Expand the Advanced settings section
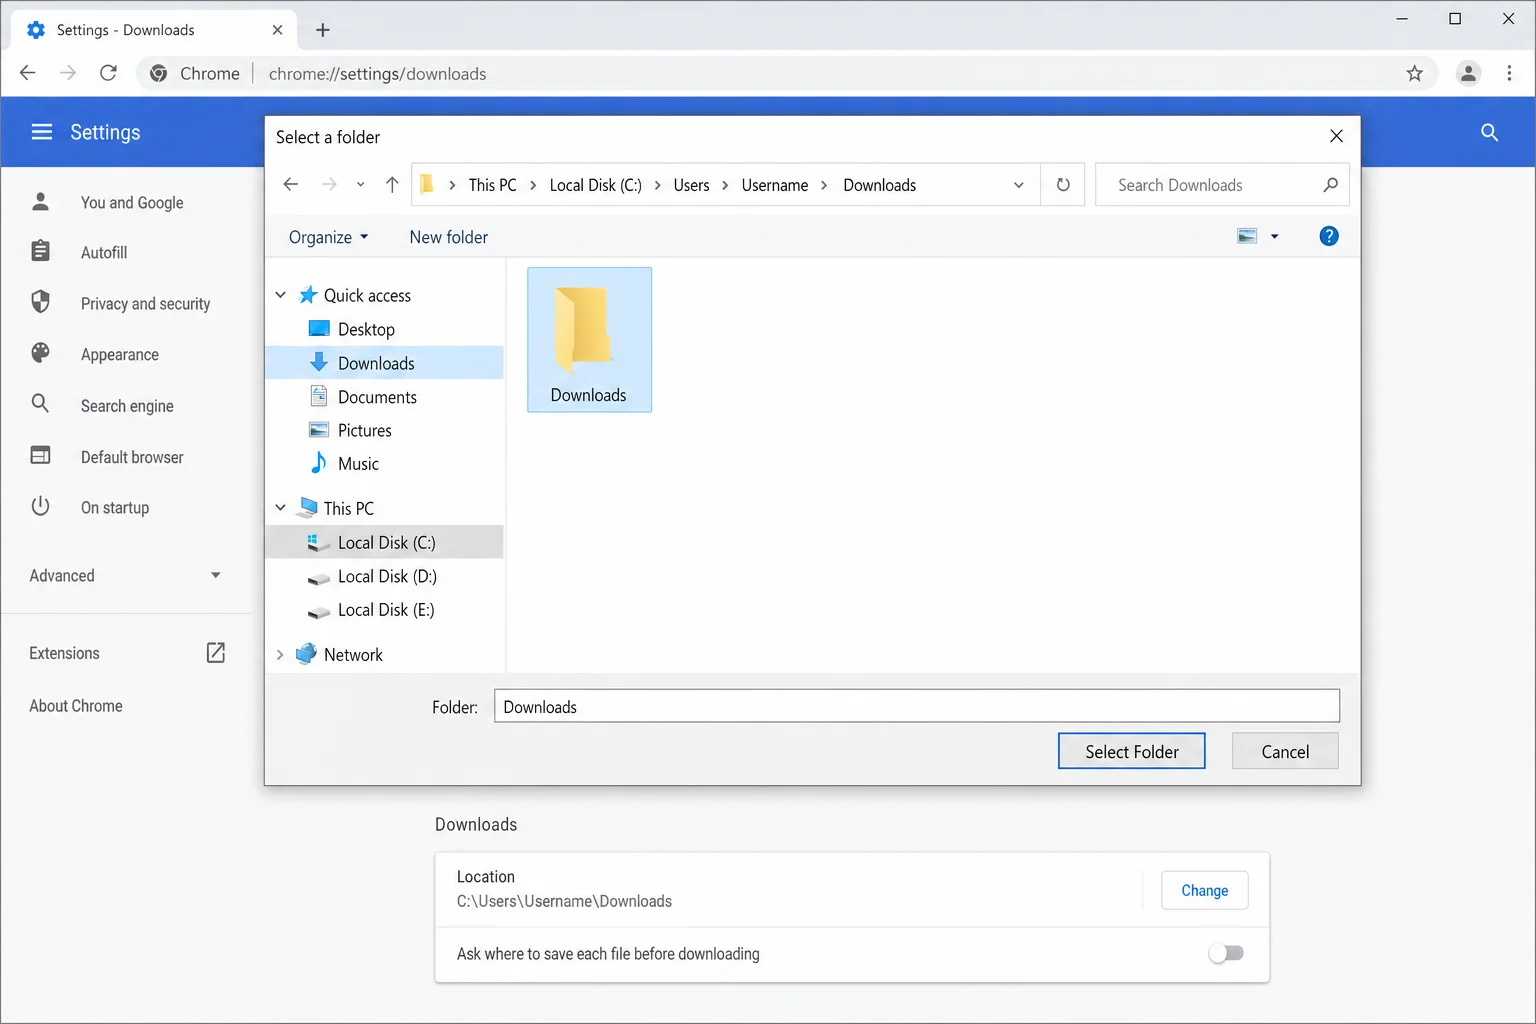 [x=125, y=576]
